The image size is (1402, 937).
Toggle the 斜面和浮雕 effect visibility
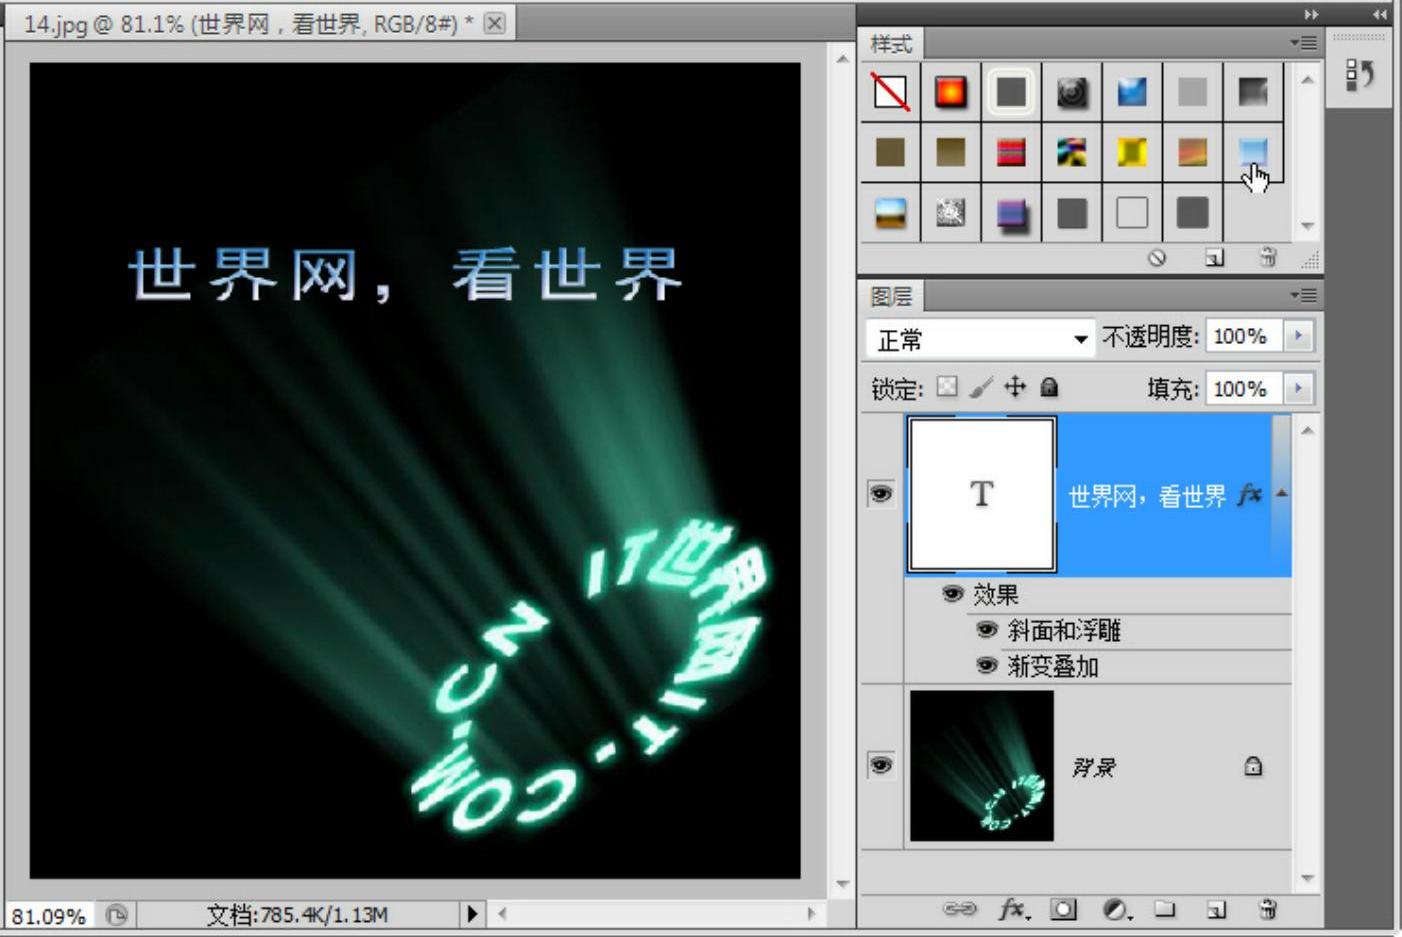(x=987, y=630)
